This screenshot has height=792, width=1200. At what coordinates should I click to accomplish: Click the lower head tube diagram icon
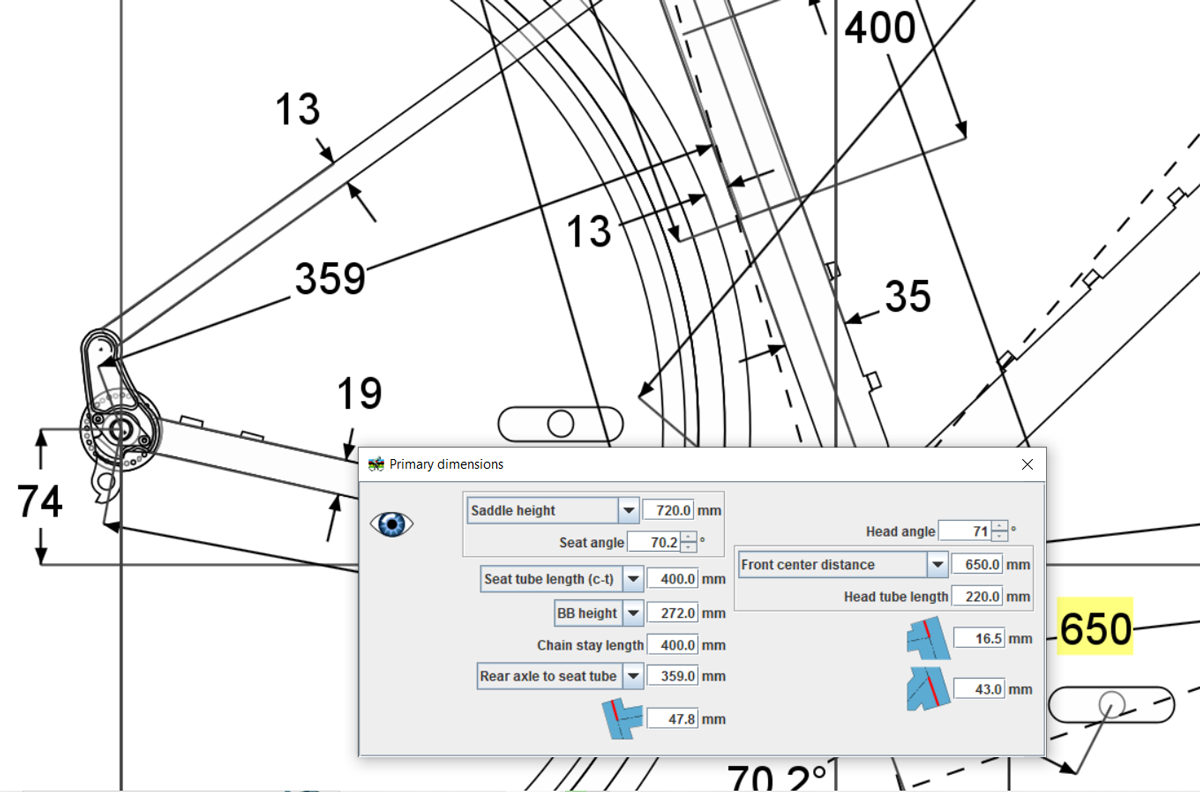pos(926,689)
